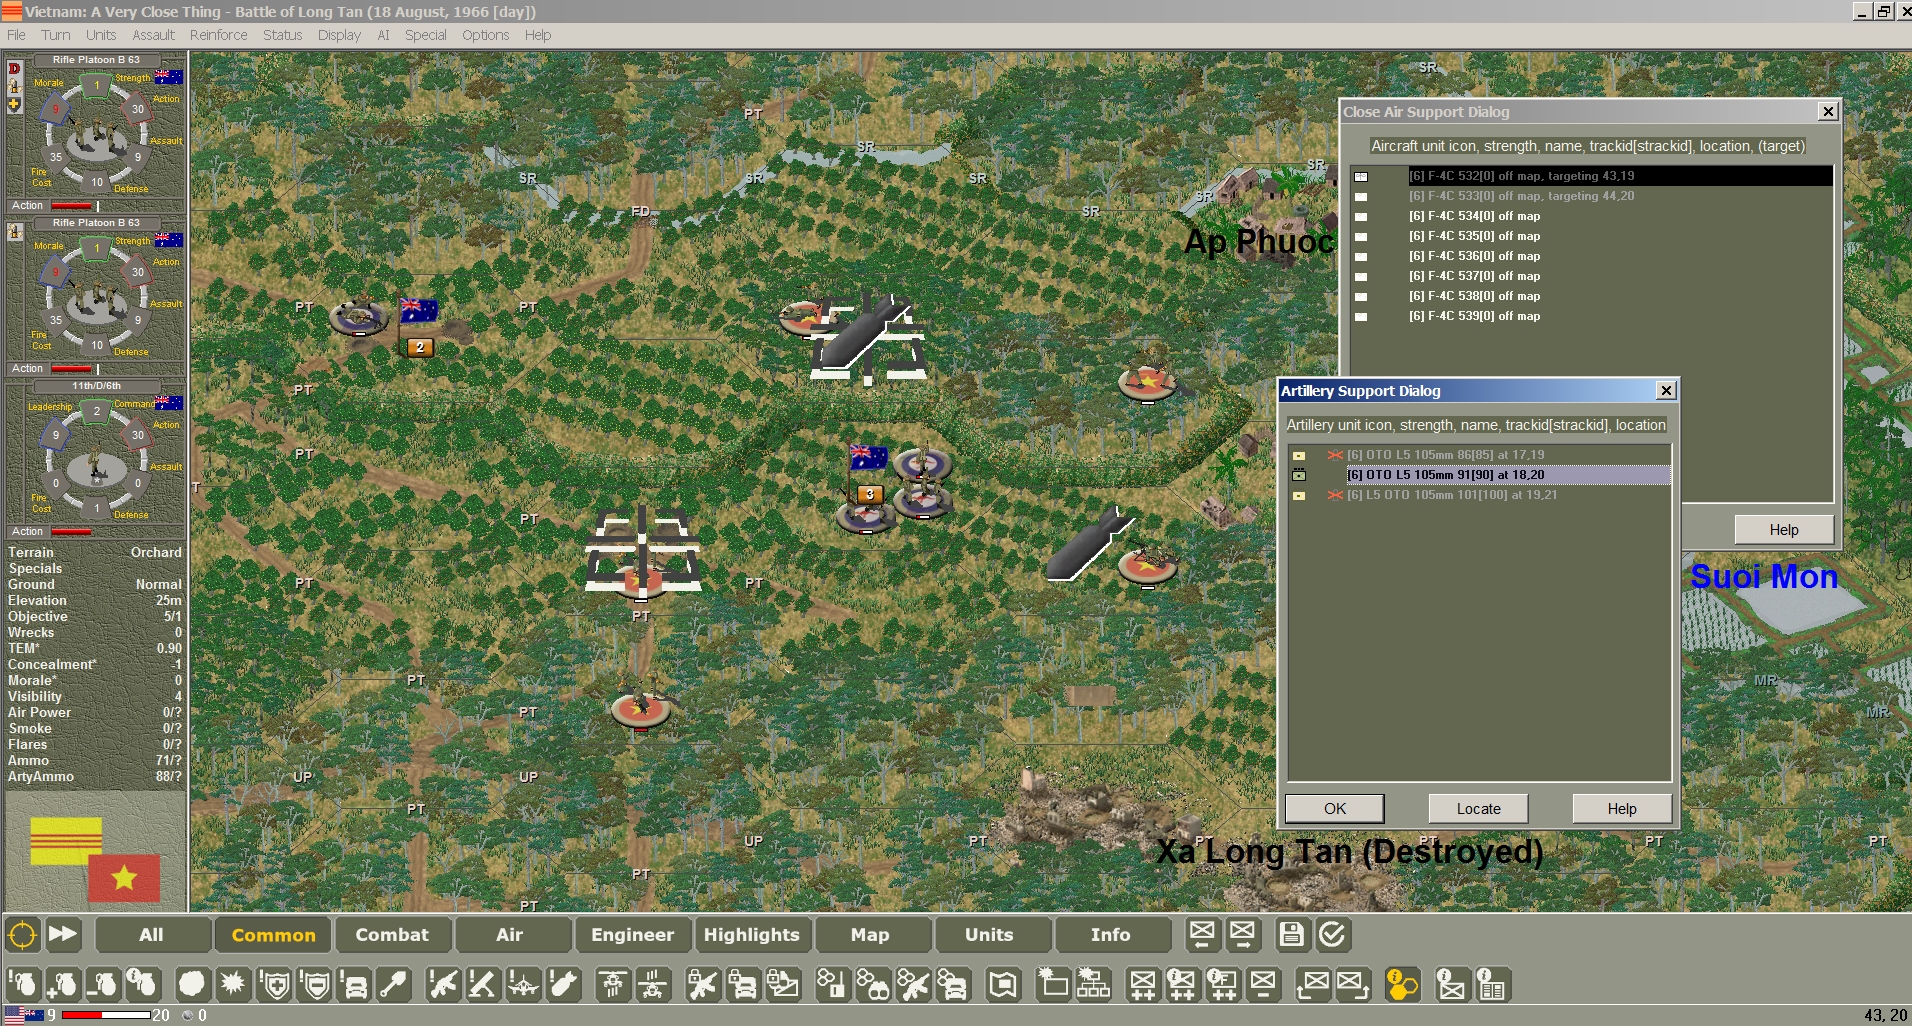1912x1026 pixels.
Task: Click the grenade info icon
Action: pos(142,985)
